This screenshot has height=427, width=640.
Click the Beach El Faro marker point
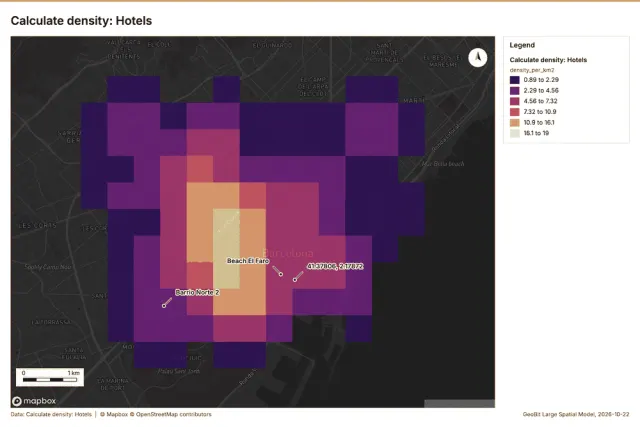[x=281, y=274]
